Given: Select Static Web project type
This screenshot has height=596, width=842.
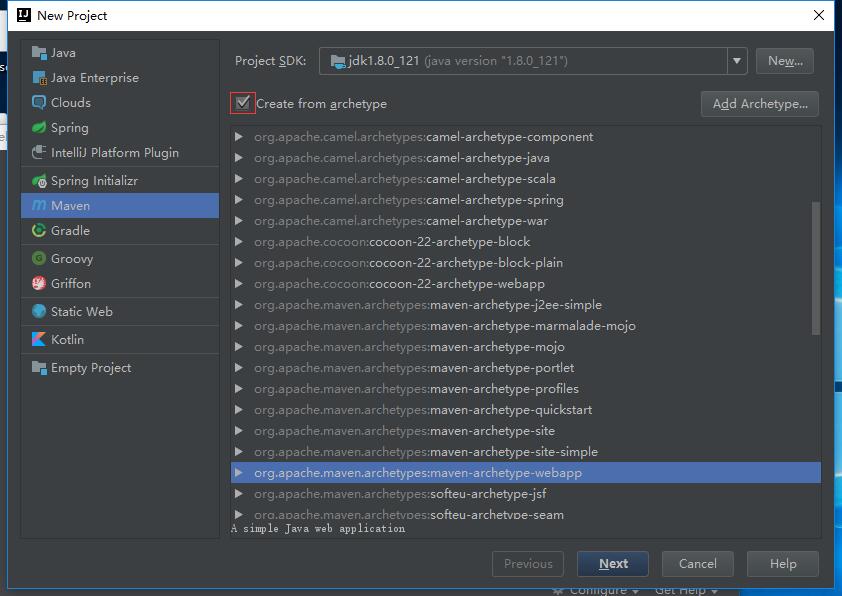Looking at the screenshot, I should tap(81, 312).
